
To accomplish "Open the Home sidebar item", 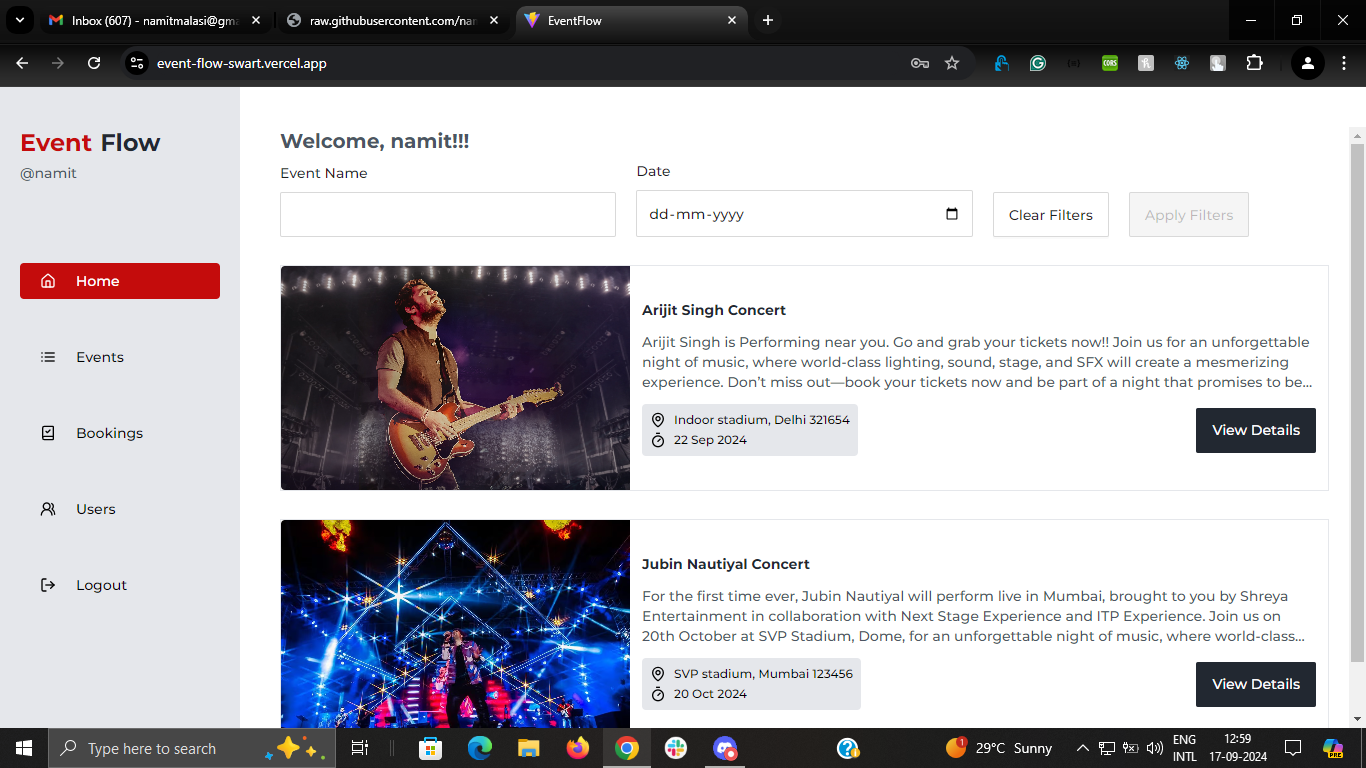I will 120,281.
